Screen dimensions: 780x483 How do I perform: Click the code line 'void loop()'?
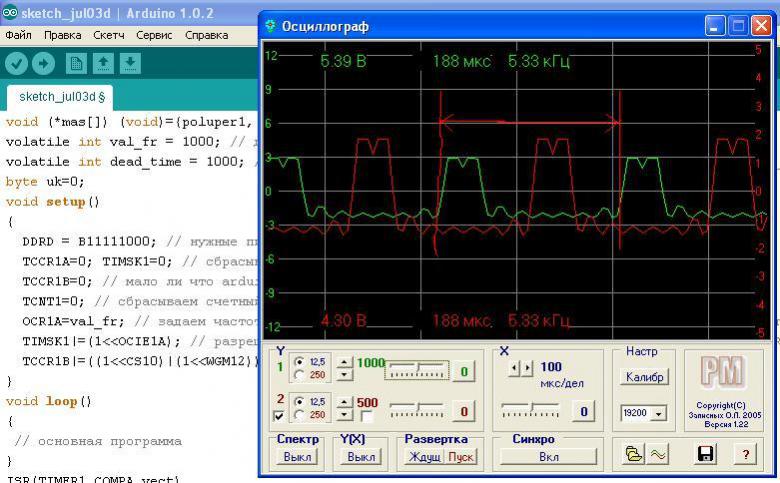click(x=49, y=401)
